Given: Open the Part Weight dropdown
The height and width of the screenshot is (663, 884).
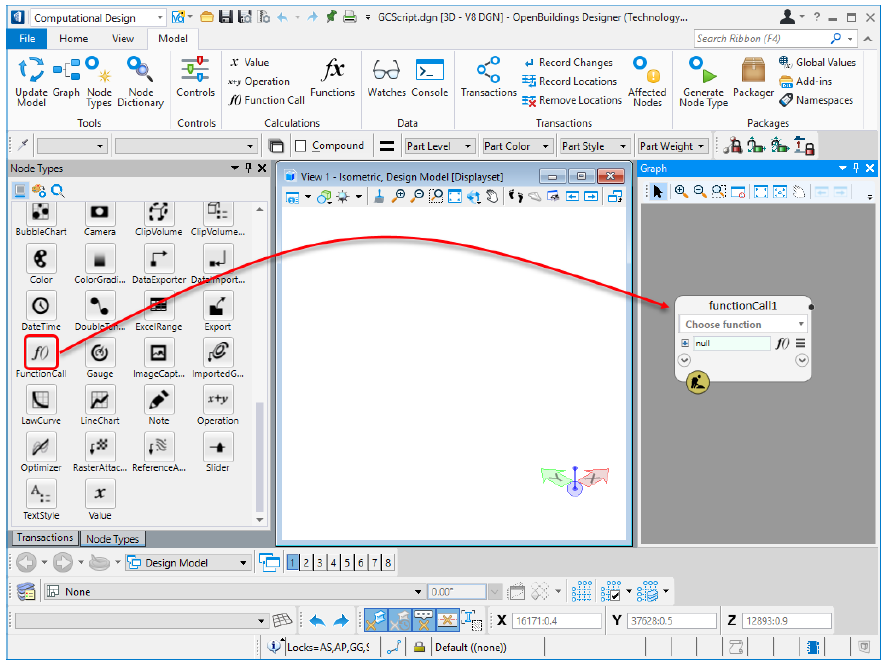Looking at the screenshot, I should tap(673, 146).
